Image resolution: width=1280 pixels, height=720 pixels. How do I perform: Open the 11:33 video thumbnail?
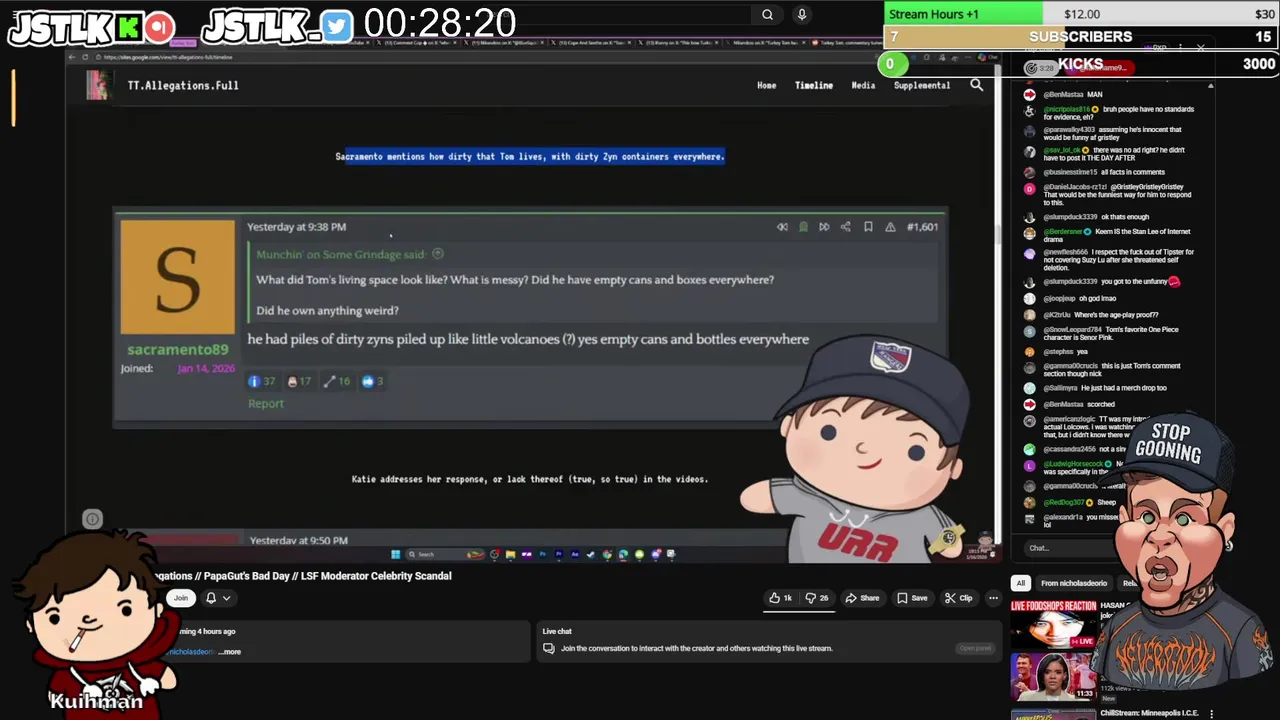coord(1053,676)
